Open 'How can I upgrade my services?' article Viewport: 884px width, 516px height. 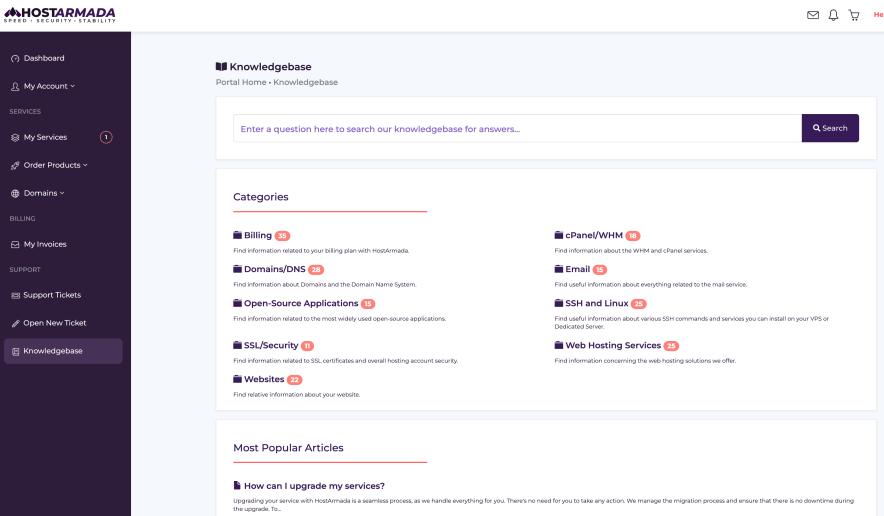coord(314,486)
